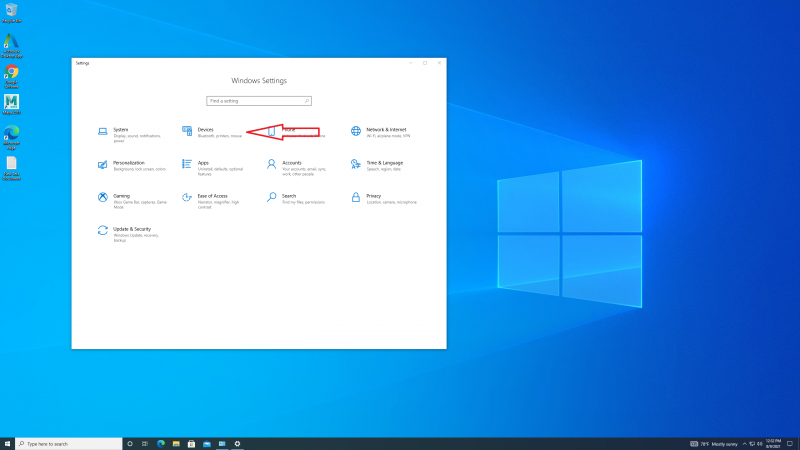Screen dimensions: 800x450
Task: Open Ease of Access settings
Action: 213,201
